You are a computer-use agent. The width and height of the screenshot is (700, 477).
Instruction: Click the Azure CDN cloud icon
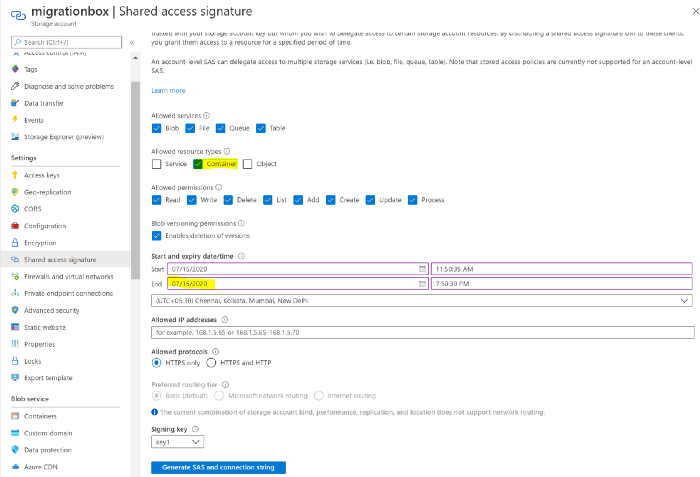tap(15, 467)
